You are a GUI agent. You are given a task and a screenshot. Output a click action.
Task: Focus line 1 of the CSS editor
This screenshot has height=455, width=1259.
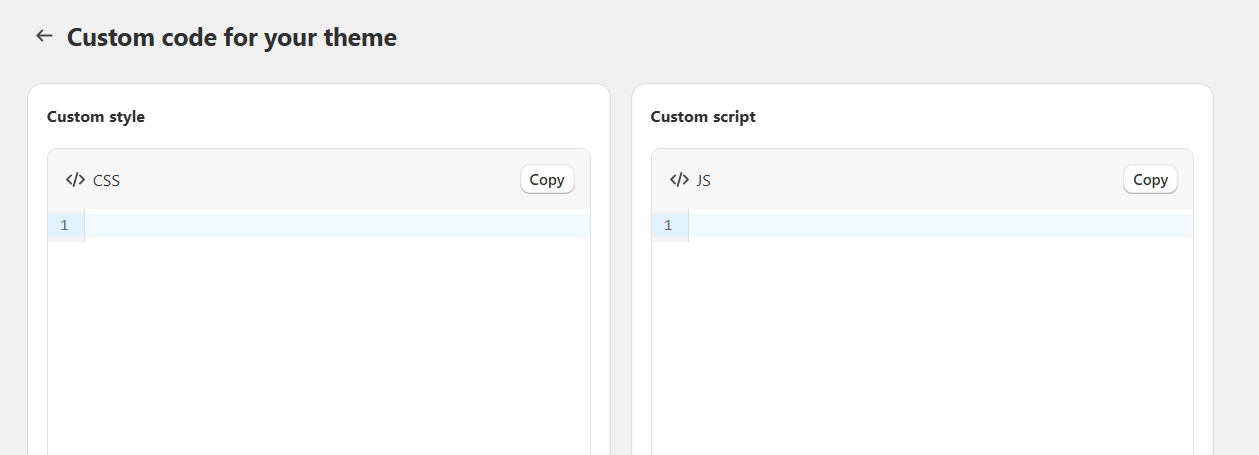pyautogui.click(x=337, y=225)
